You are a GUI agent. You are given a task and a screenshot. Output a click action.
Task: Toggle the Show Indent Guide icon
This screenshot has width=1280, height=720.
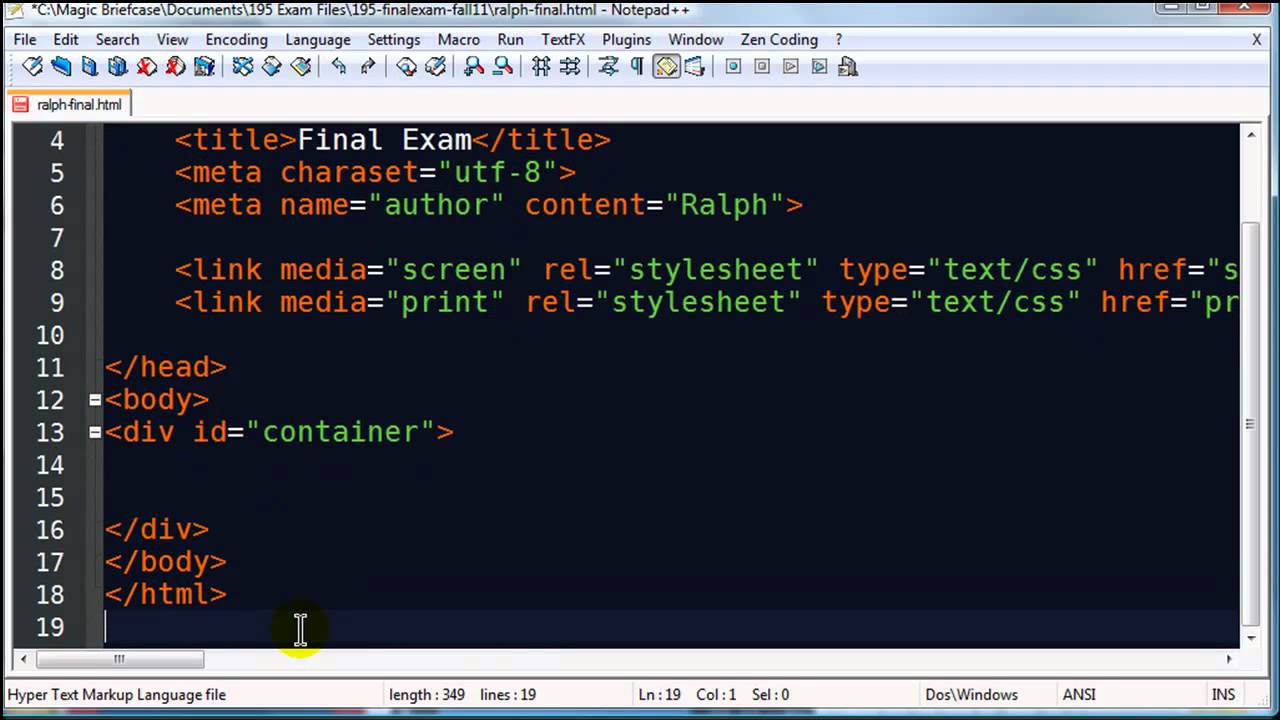[x=666, y=67]
